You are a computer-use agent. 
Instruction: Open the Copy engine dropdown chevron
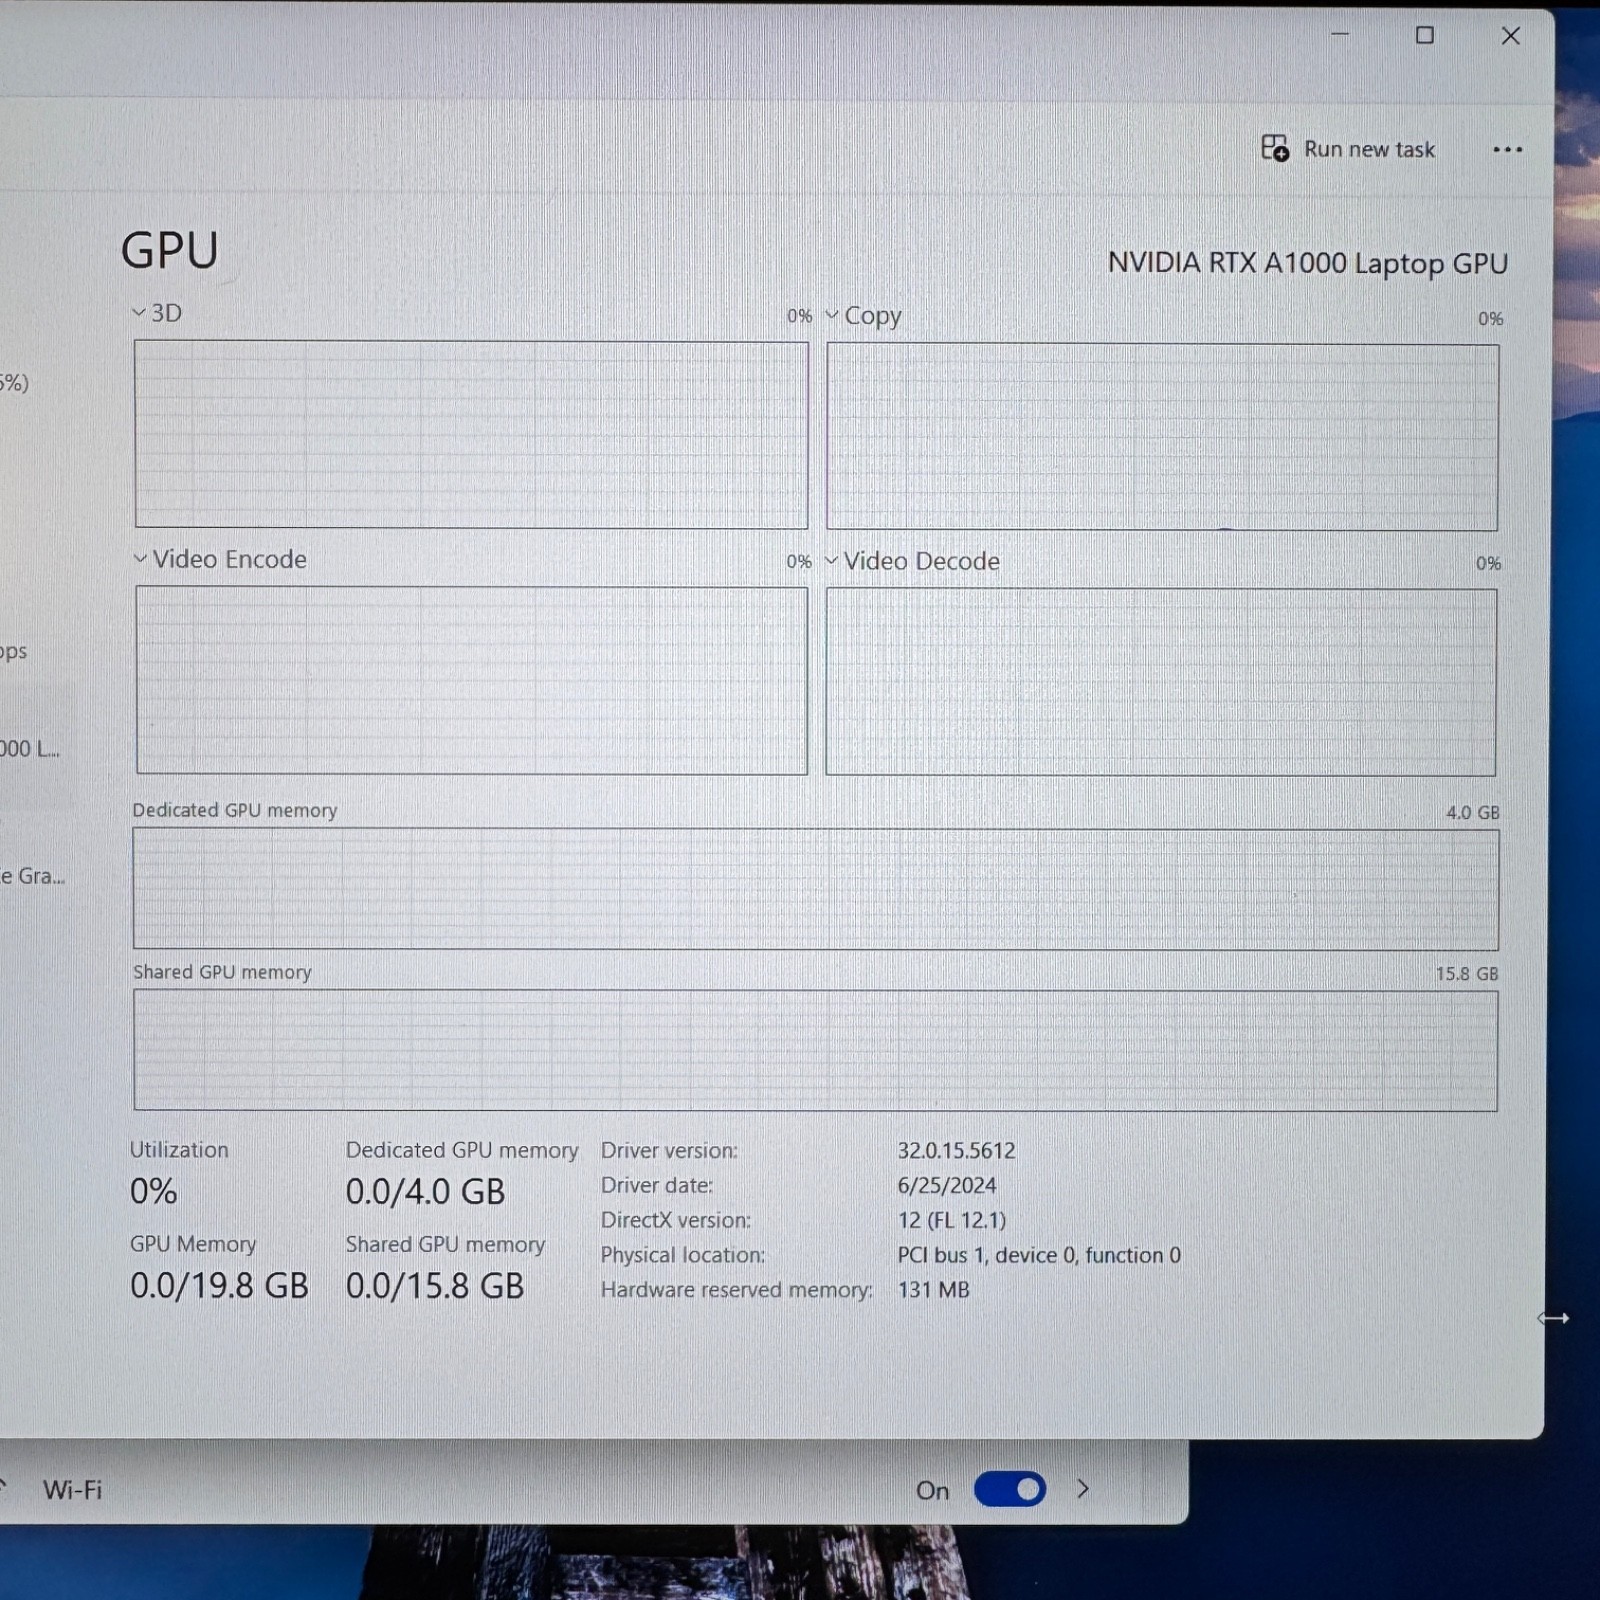831,315
